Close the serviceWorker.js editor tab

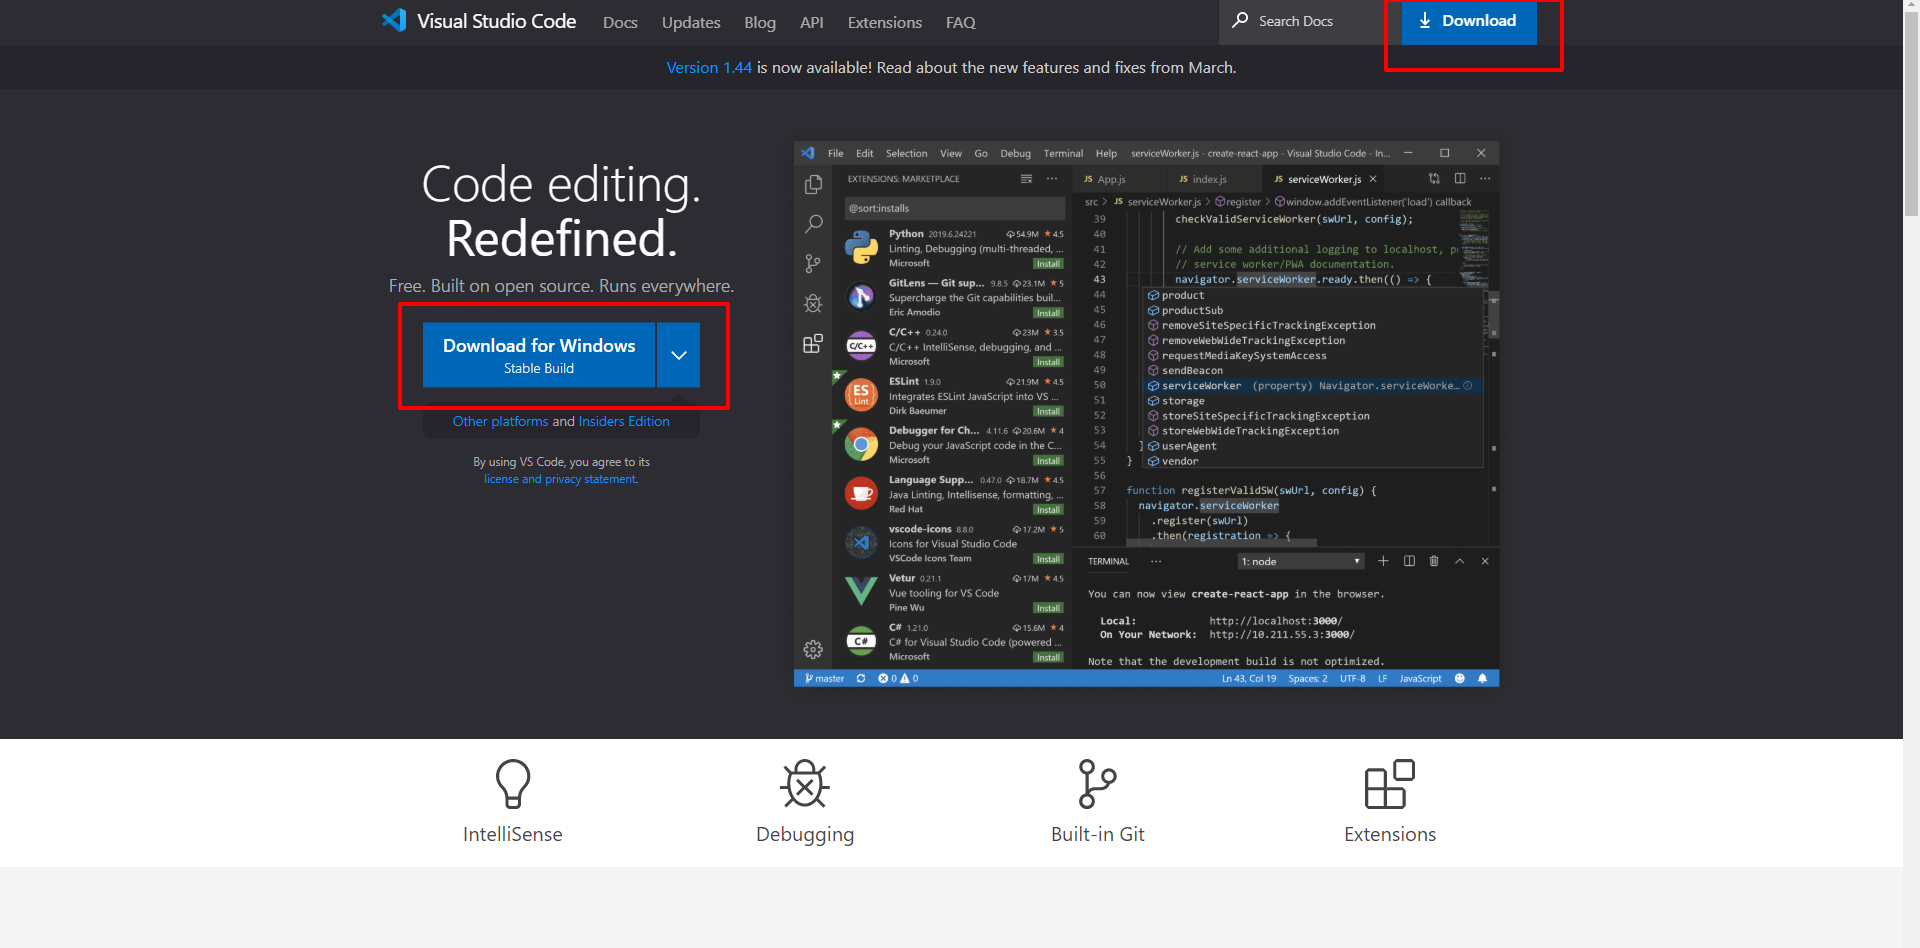pos(1373,179)
